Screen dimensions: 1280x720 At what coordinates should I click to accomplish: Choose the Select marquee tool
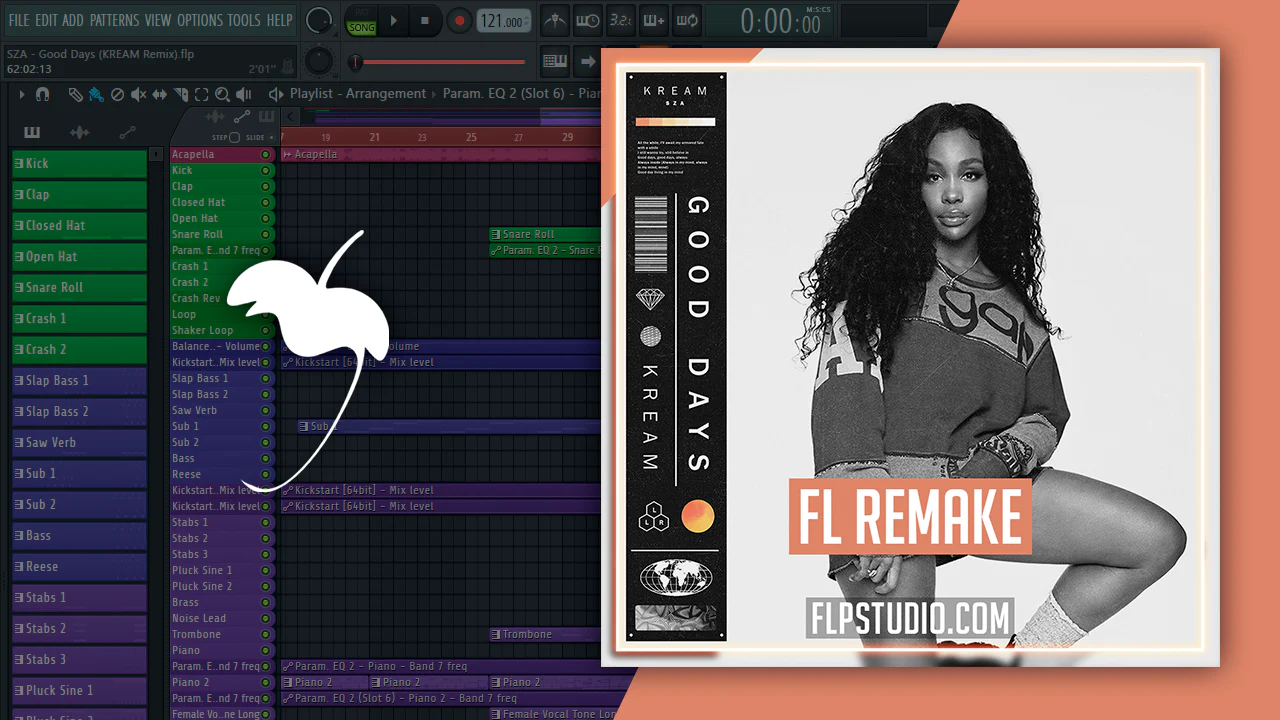coord(201,94)
